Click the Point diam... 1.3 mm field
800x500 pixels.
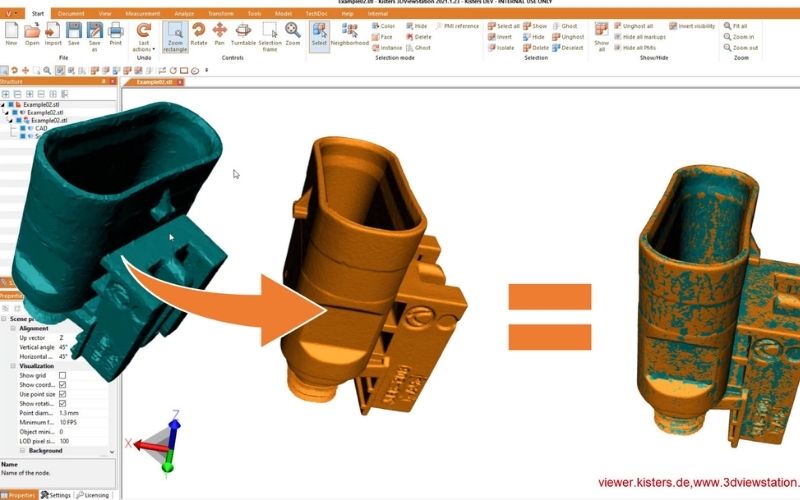(x=83, y=413)
